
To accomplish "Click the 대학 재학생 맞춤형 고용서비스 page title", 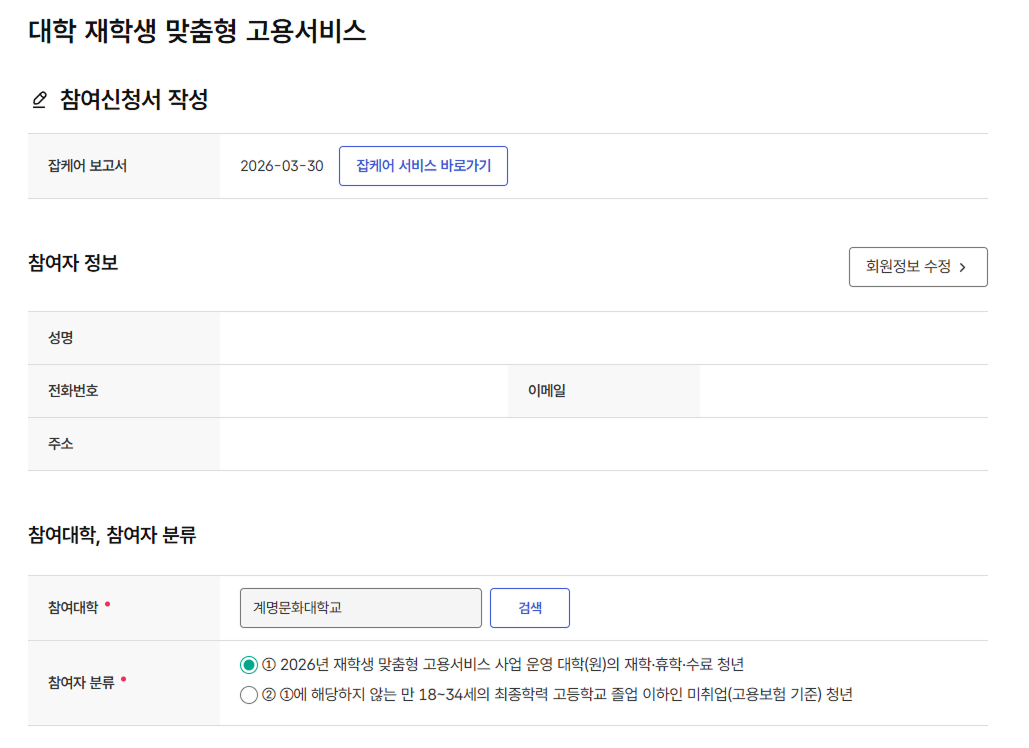I will (x=197, y=31).
